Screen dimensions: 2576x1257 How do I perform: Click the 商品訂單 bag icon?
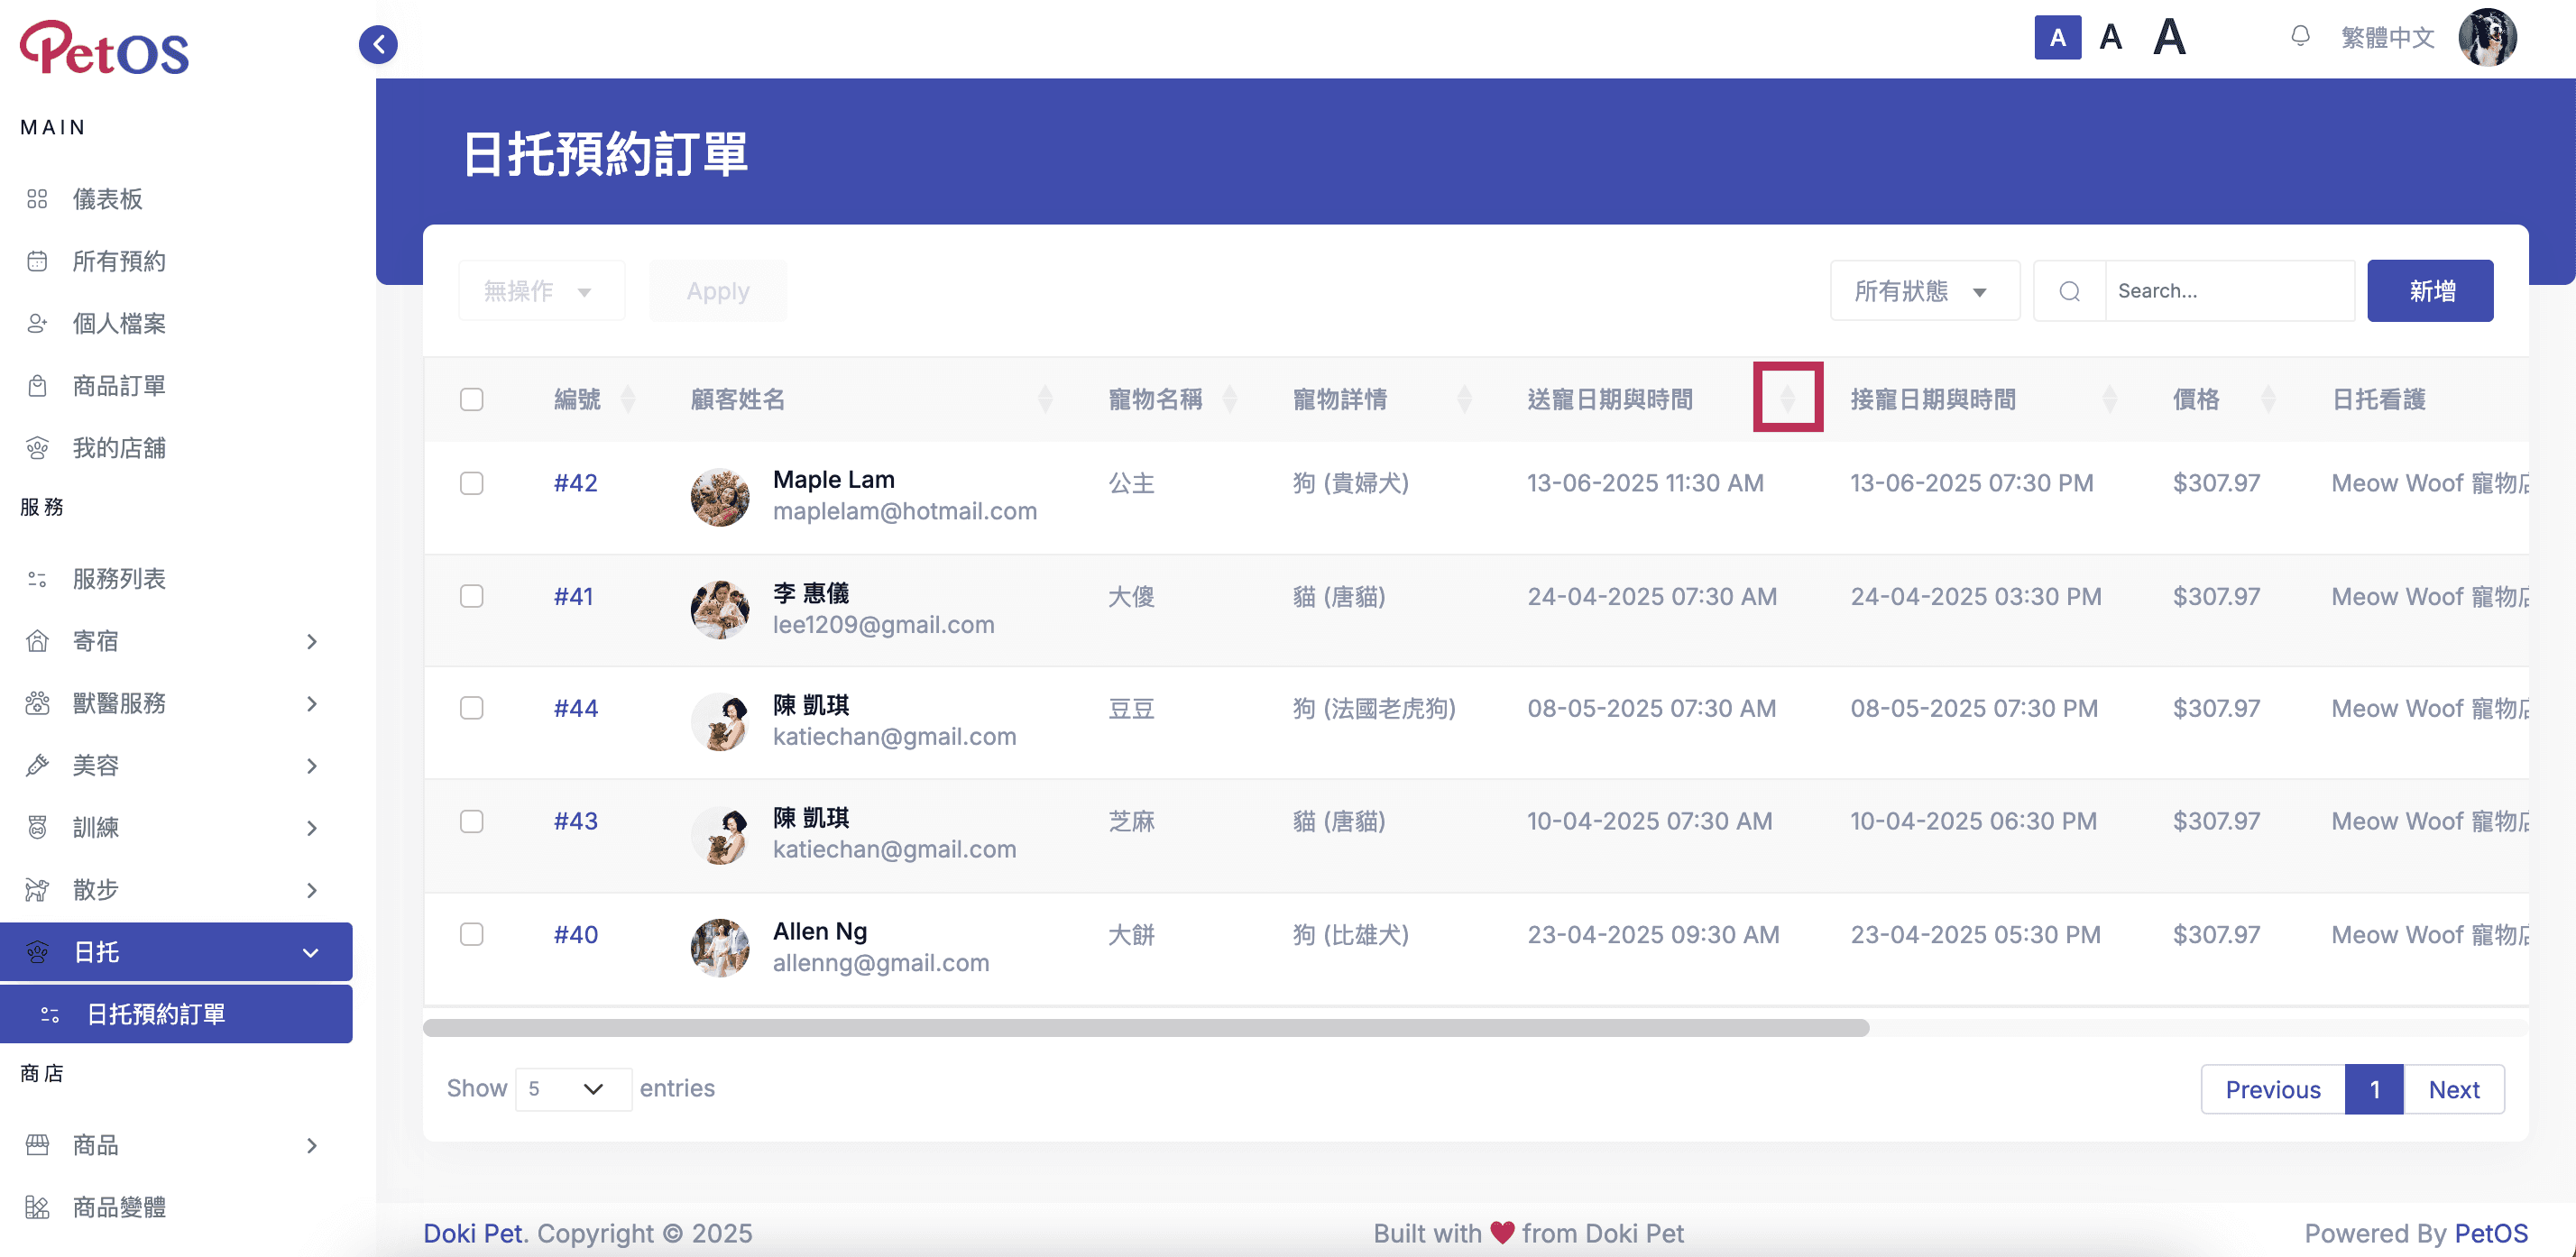37,386
